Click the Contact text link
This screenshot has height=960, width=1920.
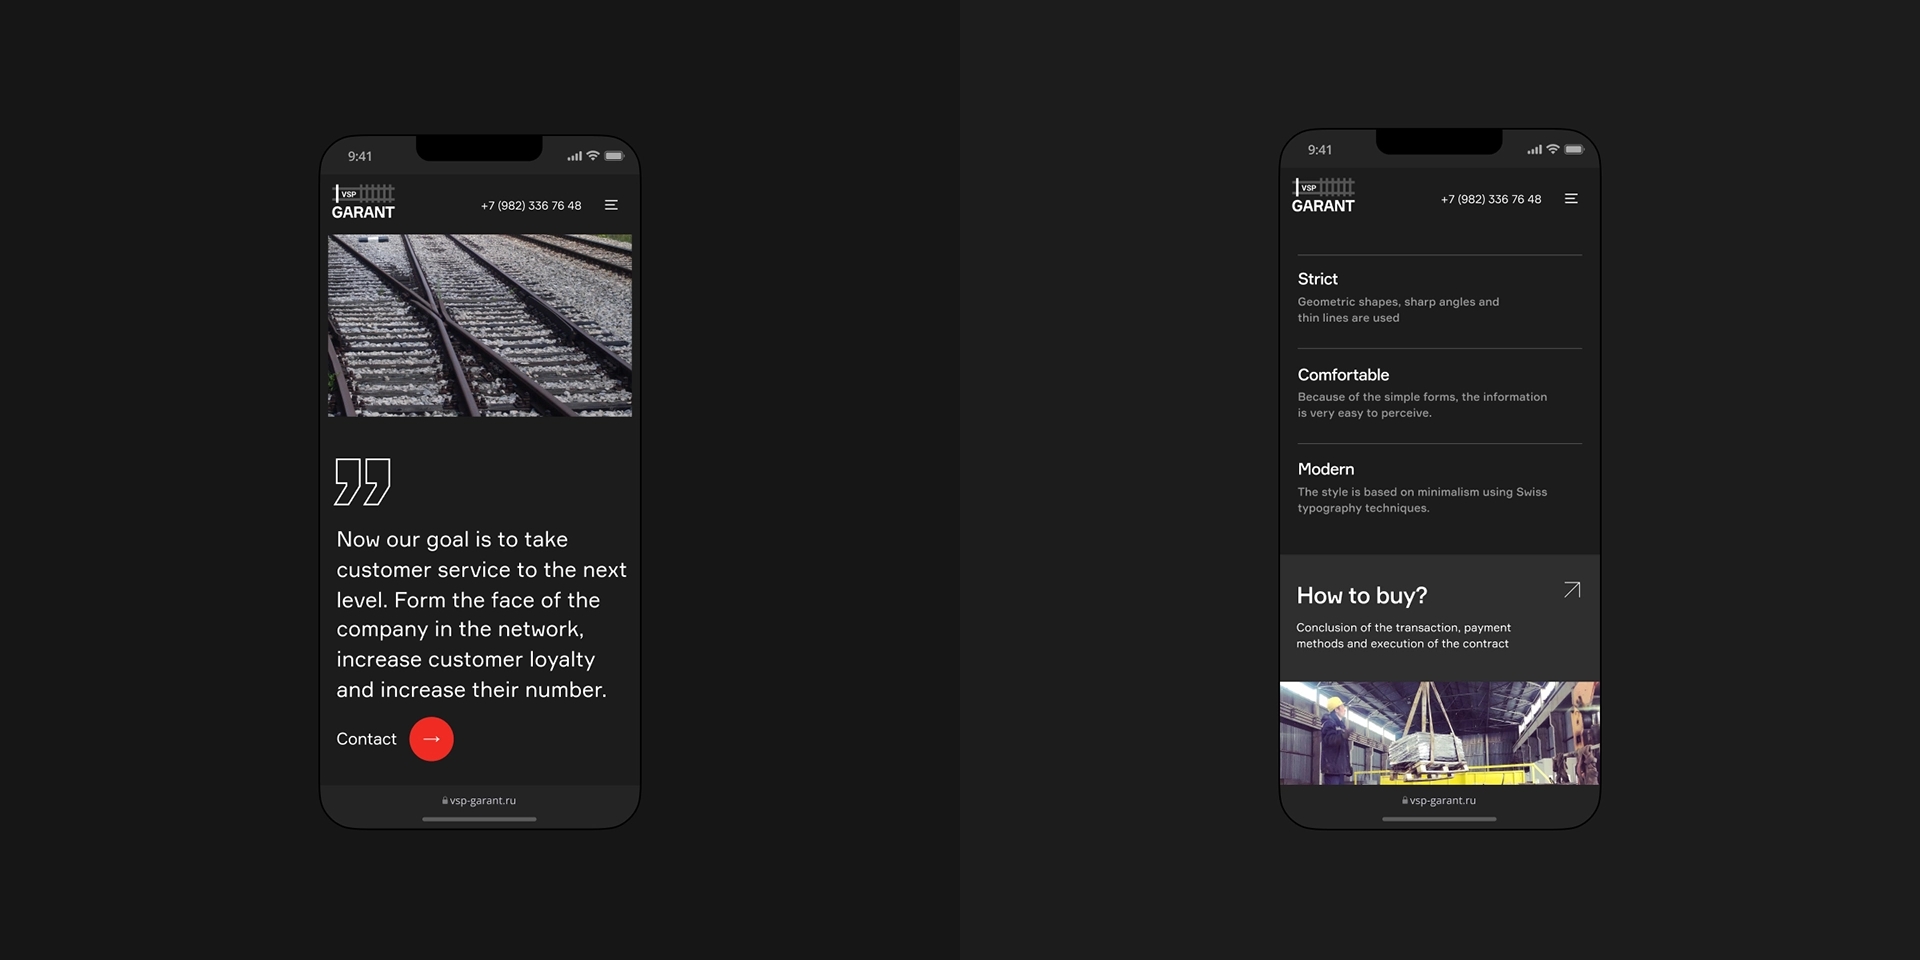[x=366, y=739]
